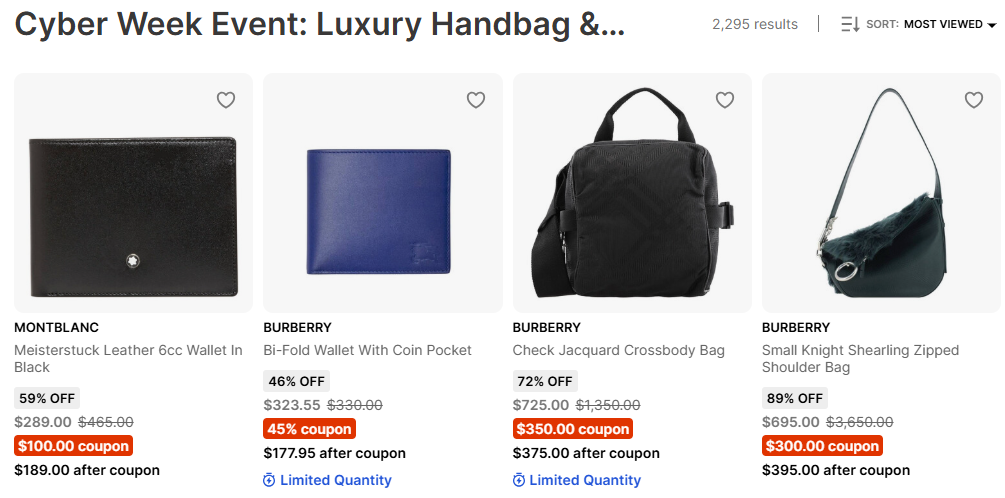Click heart icon on Small Knight Shoulder Bag
This screenshot has width=1005, height=498.
pyautogui.click(x=974, y=100)
